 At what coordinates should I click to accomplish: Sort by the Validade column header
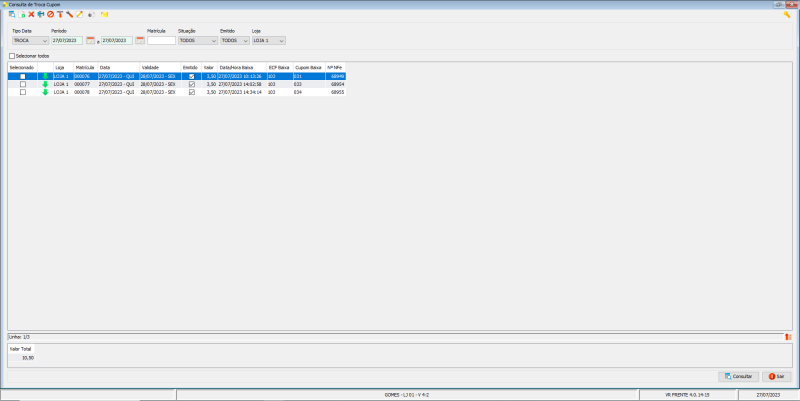[160, 67]
